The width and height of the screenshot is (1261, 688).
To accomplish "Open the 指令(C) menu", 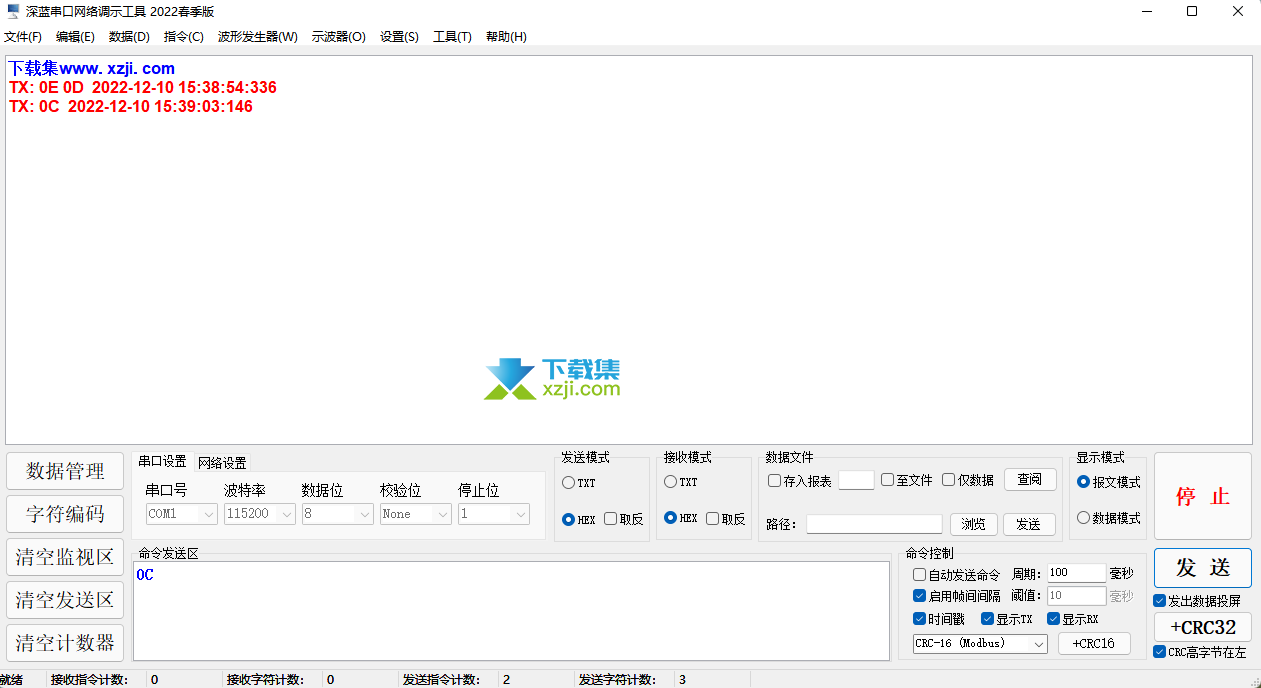I will (184, 37).
